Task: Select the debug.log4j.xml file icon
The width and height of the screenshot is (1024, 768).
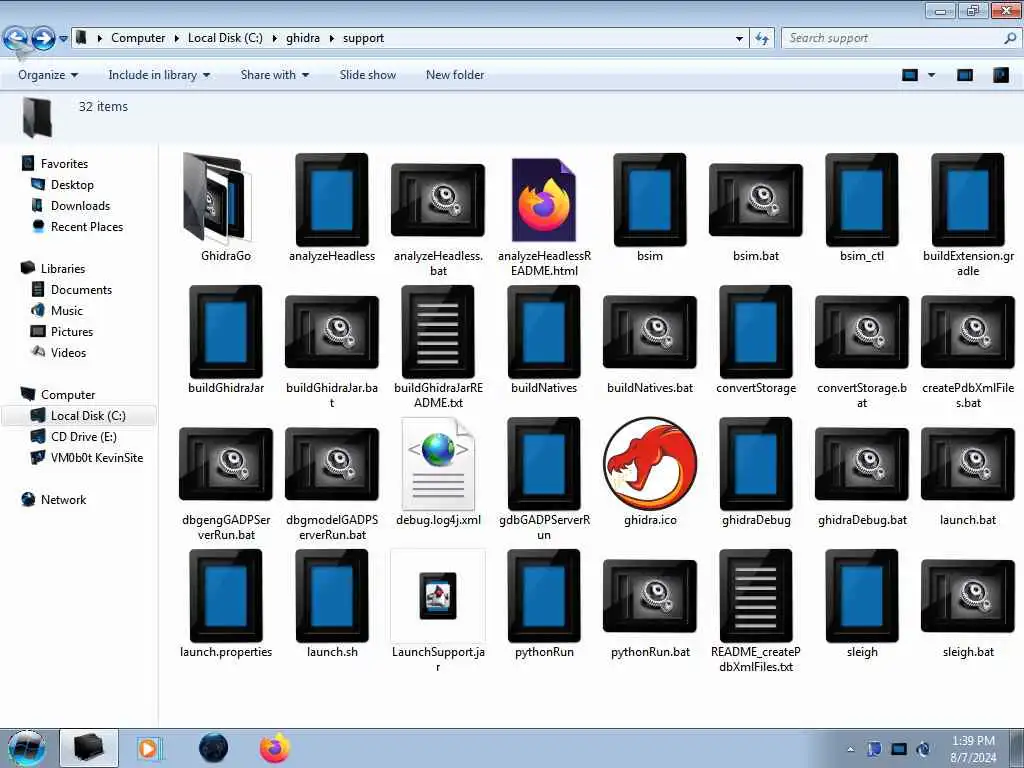Action: coord(438,464)
